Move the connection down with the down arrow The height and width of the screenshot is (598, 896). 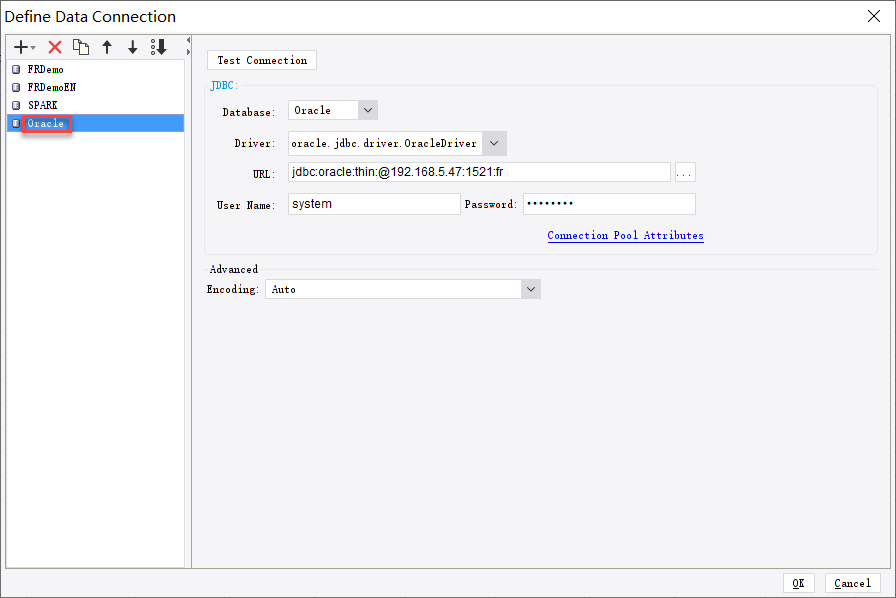pos(132,46)
